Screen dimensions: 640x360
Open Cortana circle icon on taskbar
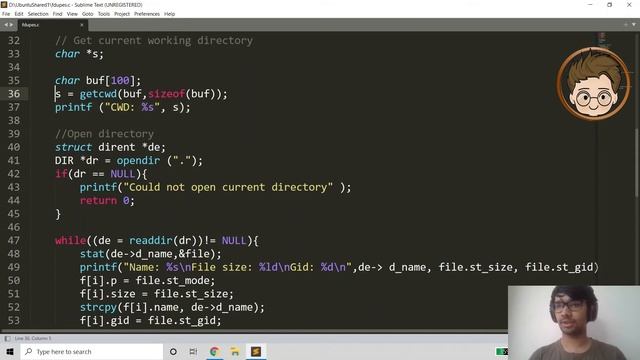173,351
